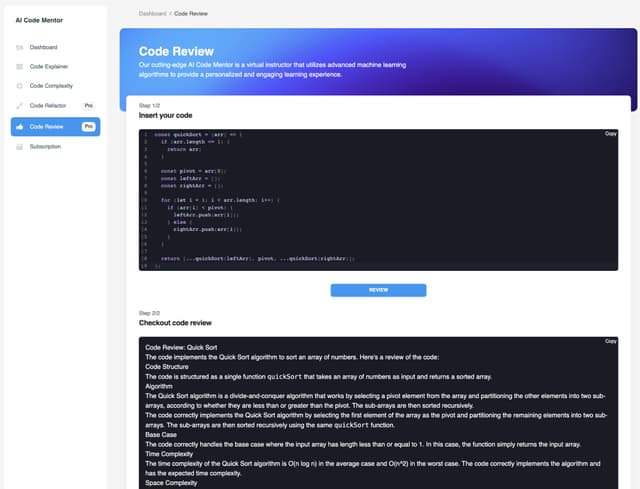The width and height of the screenshot is (640, 489).
Task: Click the Code Explainer sidebar icon
Action: pos(19,66)
